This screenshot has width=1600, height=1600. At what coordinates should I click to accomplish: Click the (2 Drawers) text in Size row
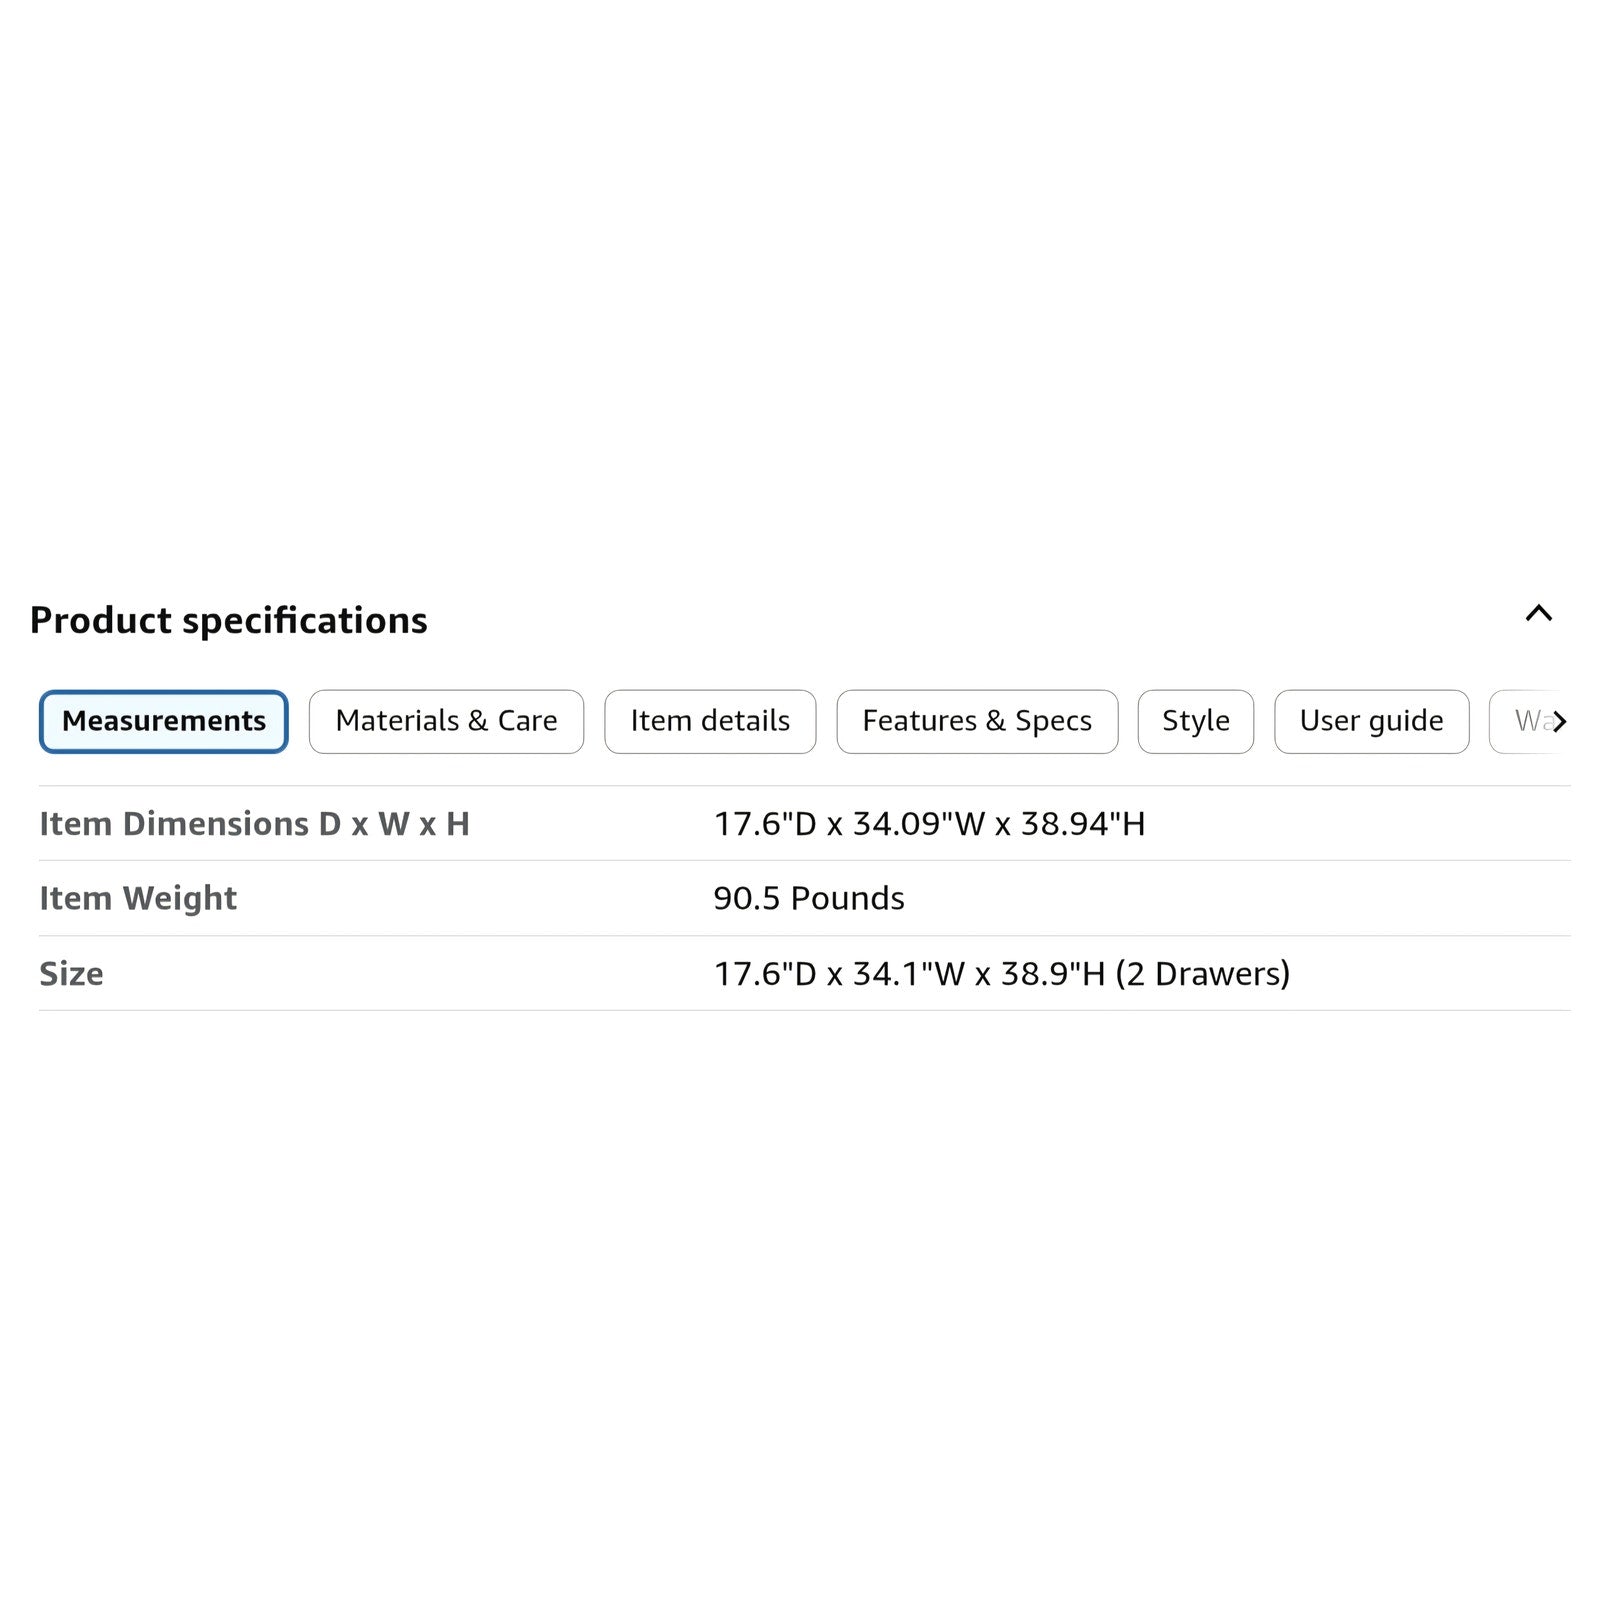pyautogui.click(x=1203, y=974)
